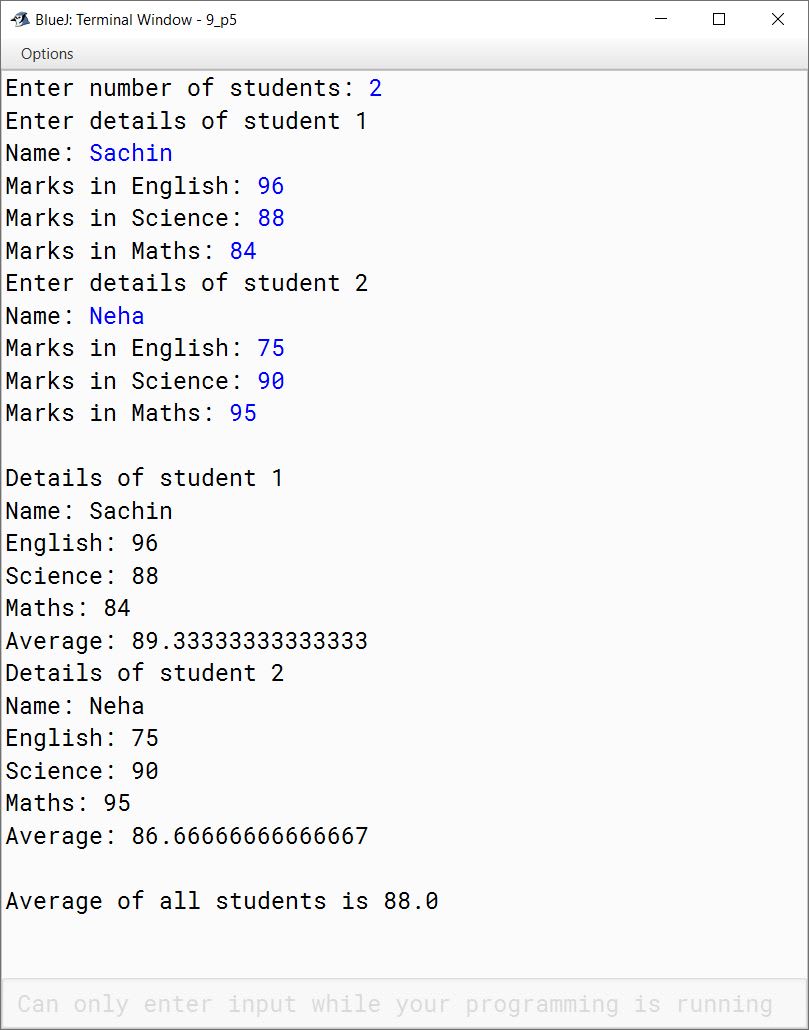Click Sachin's English marks input 96
This screenshot has width=809, height=1030.
pos(271,186)
